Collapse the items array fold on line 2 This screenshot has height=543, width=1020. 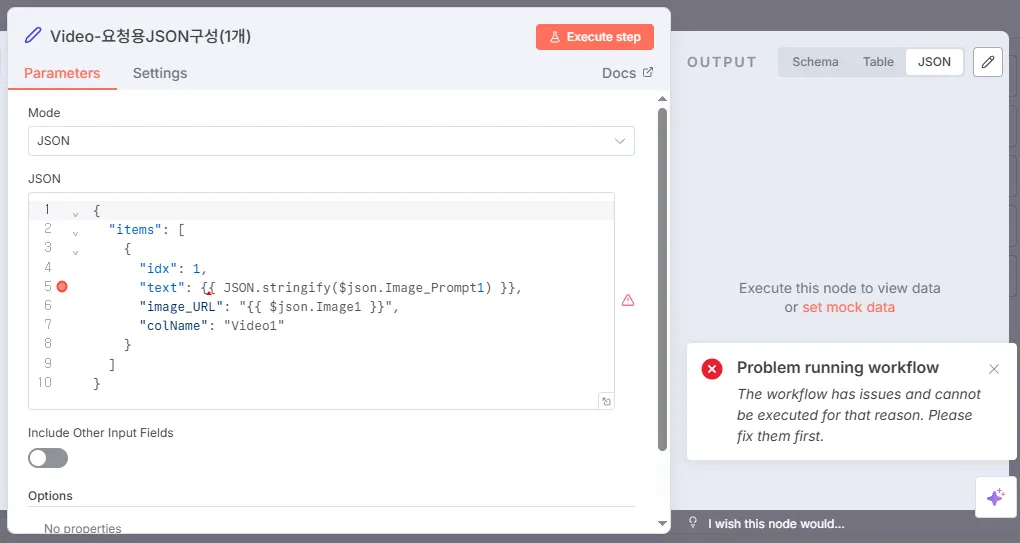(75, 232)
